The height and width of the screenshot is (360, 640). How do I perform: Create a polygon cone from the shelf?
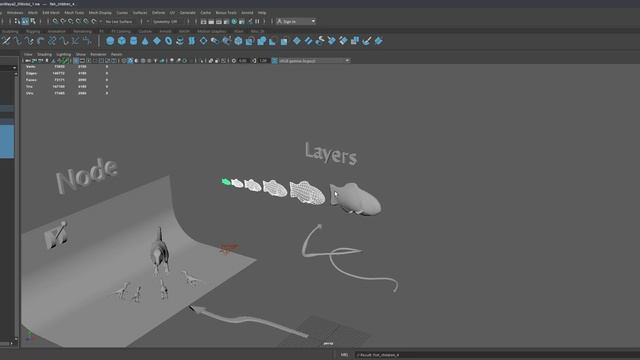[145, 41]
